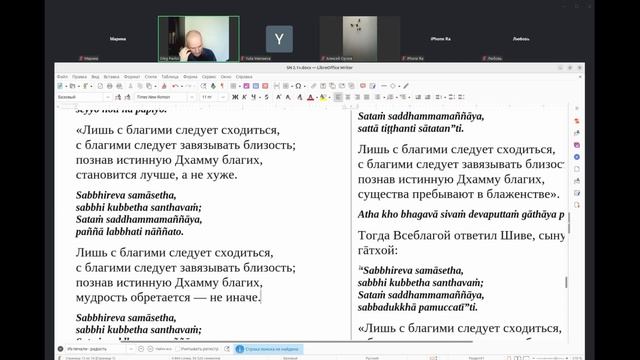
Task: Open the paragraph style dropdown
Action: click(108, 97)
